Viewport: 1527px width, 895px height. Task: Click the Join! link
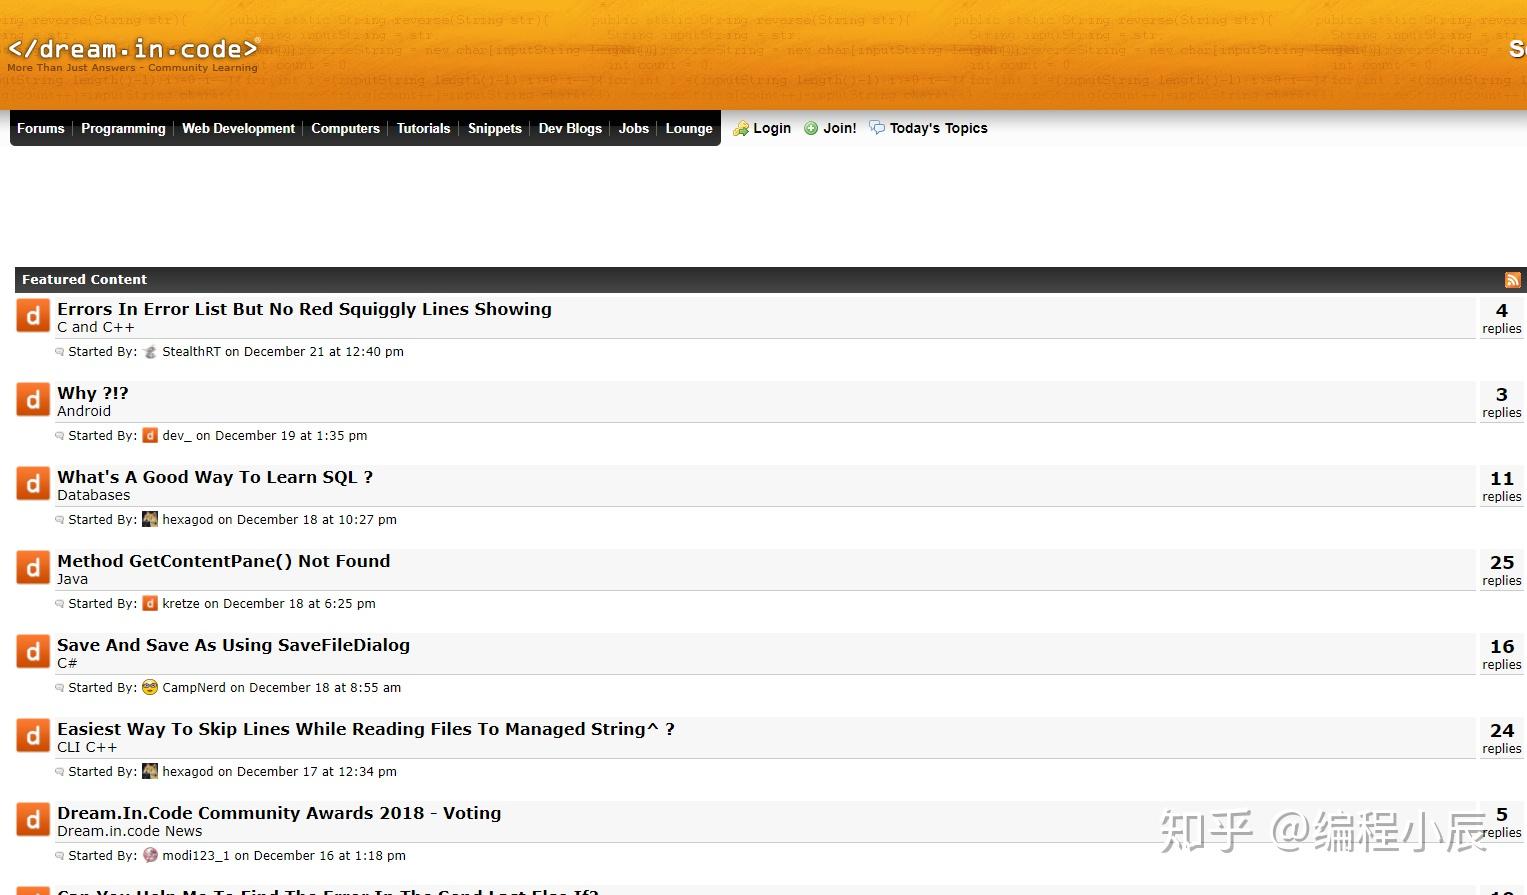click(x=840, y=128)
